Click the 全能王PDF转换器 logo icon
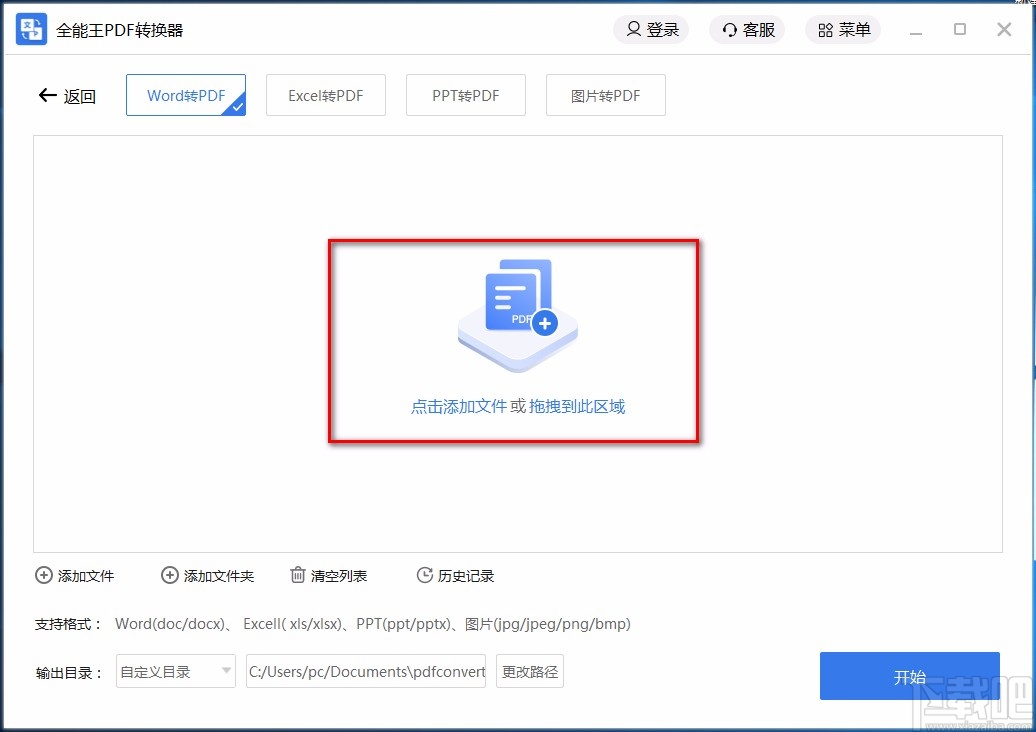The image size is (1036, 732). pos(30,29)
